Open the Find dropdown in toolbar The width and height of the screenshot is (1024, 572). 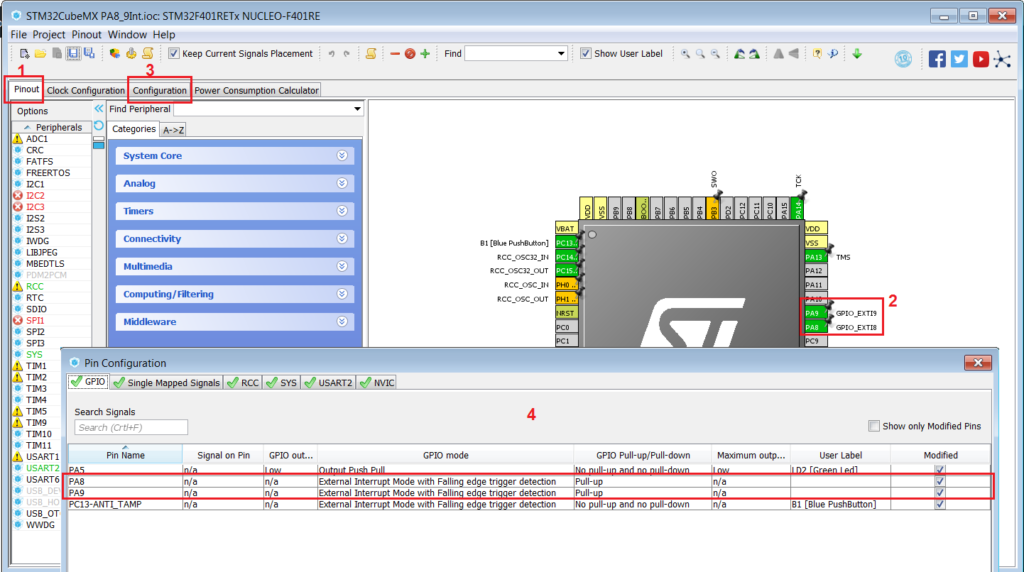(x=561, y=54)
